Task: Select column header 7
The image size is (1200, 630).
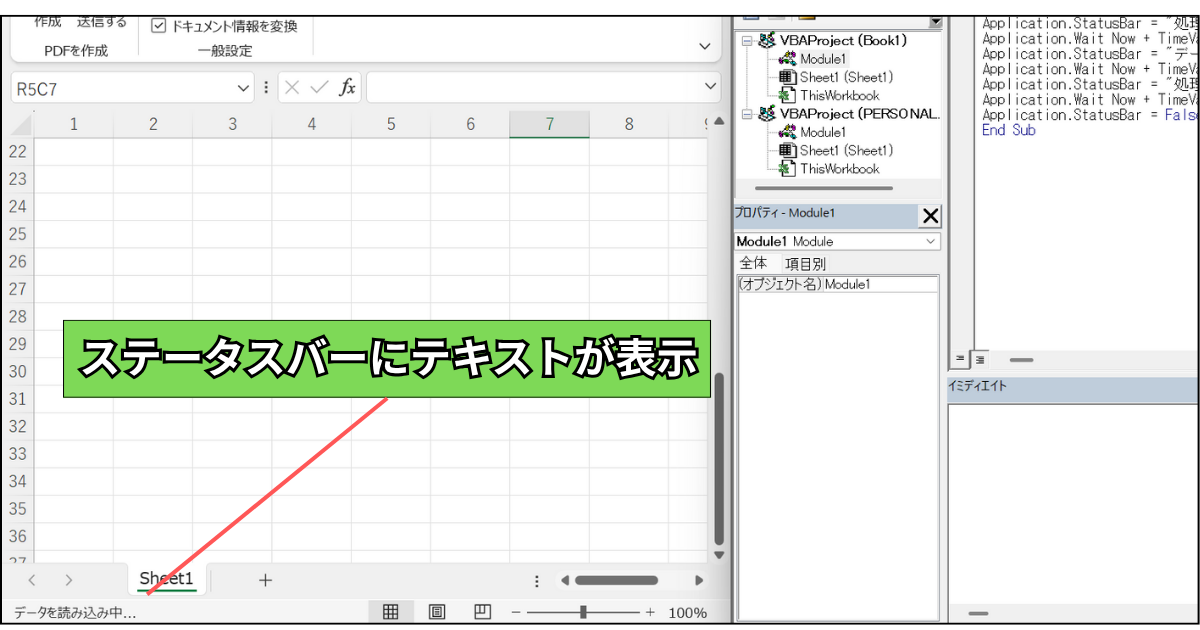Action: click(x=549, y=124)
